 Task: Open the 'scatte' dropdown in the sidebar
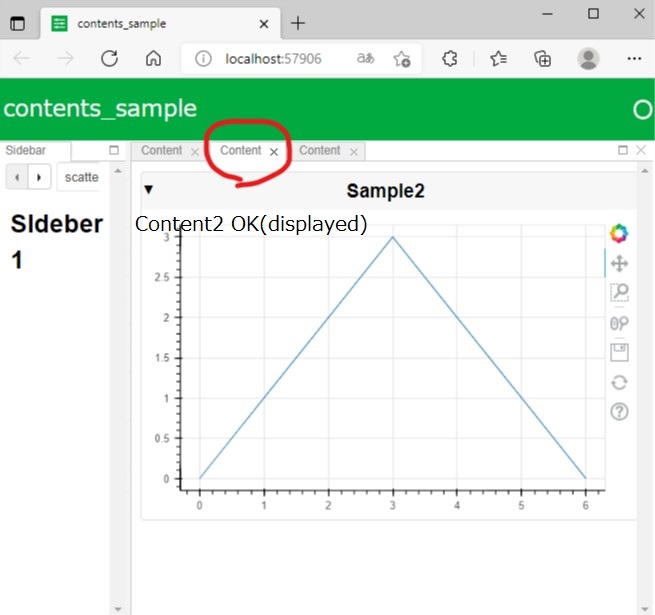(x=80, y=177)
